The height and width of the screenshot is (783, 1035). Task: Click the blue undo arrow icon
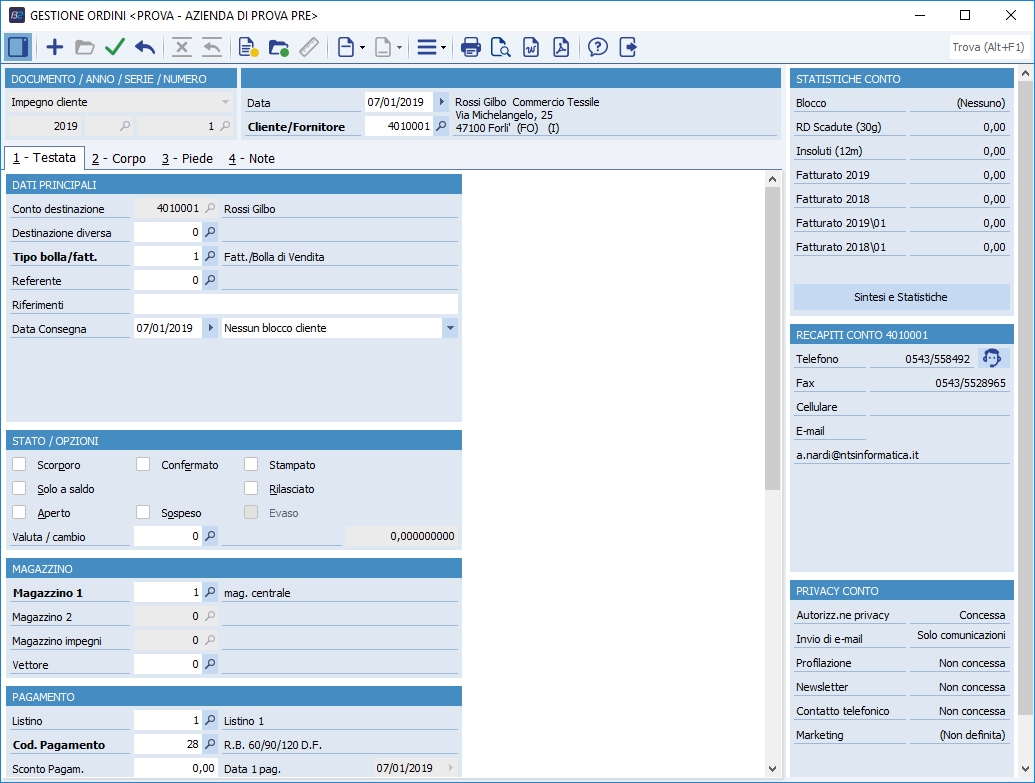coord(145,47)
